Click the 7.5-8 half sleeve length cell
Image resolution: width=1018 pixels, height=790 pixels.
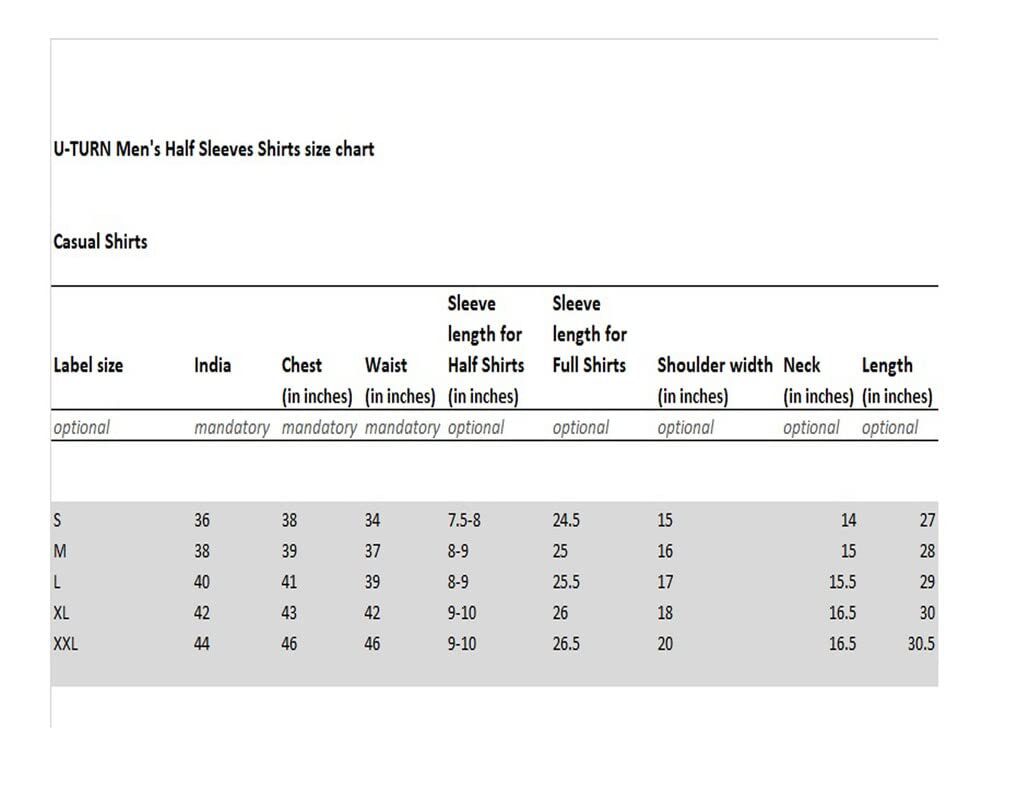tap(465, 520)
